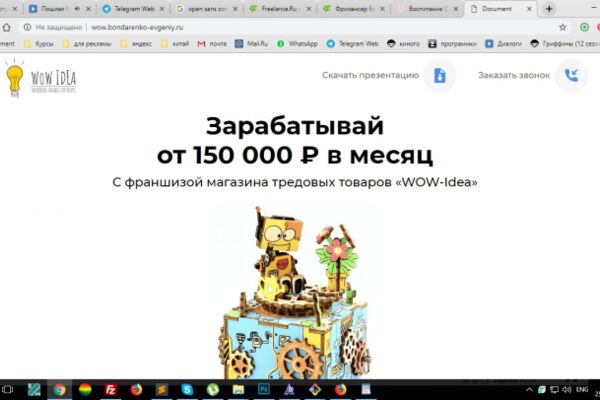Open the Скачать презентацию link

370,75
